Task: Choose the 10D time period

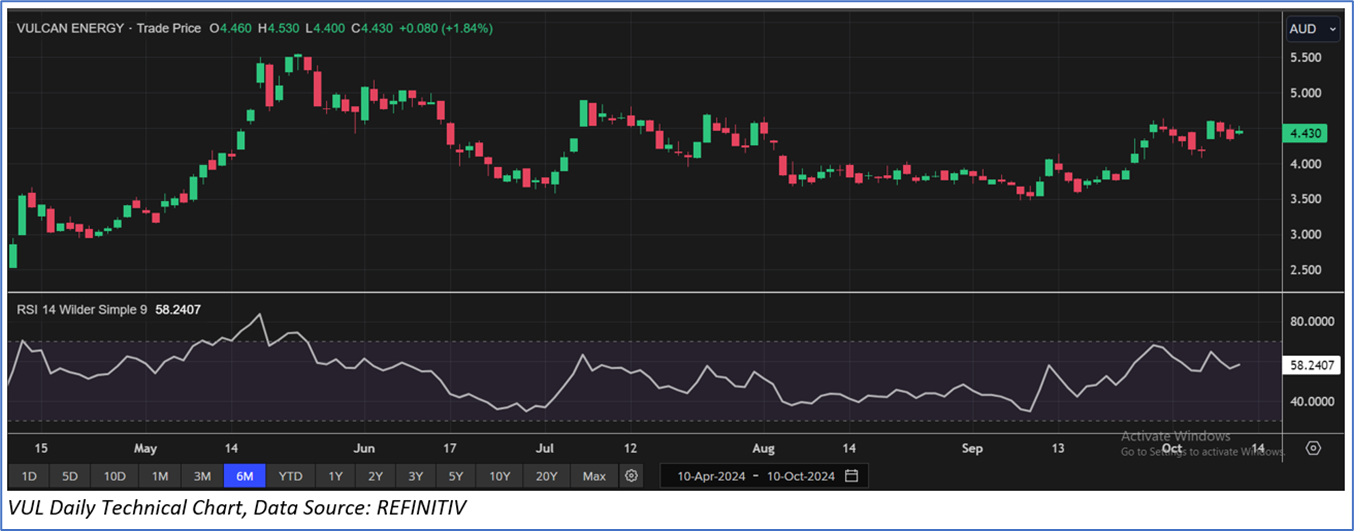Action: pos(115,476)
